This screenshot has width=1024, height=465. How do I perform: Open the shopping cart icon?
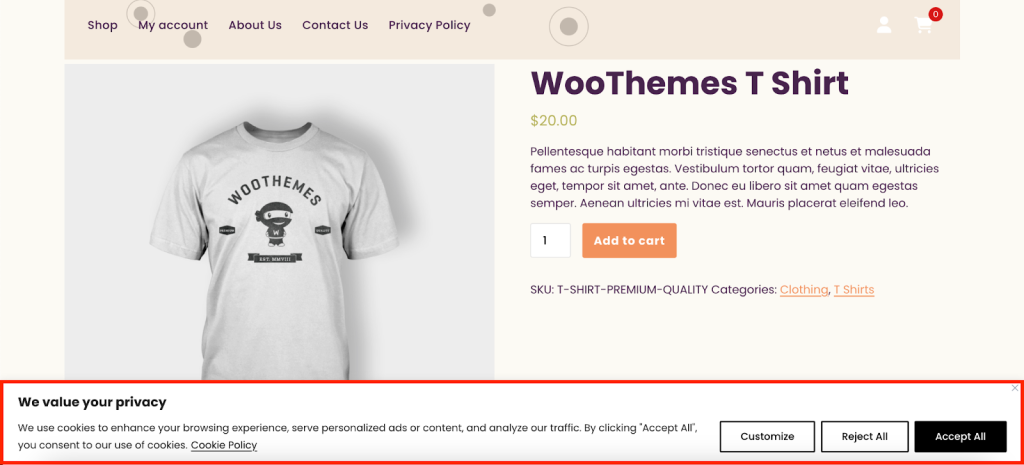(923, 26)
